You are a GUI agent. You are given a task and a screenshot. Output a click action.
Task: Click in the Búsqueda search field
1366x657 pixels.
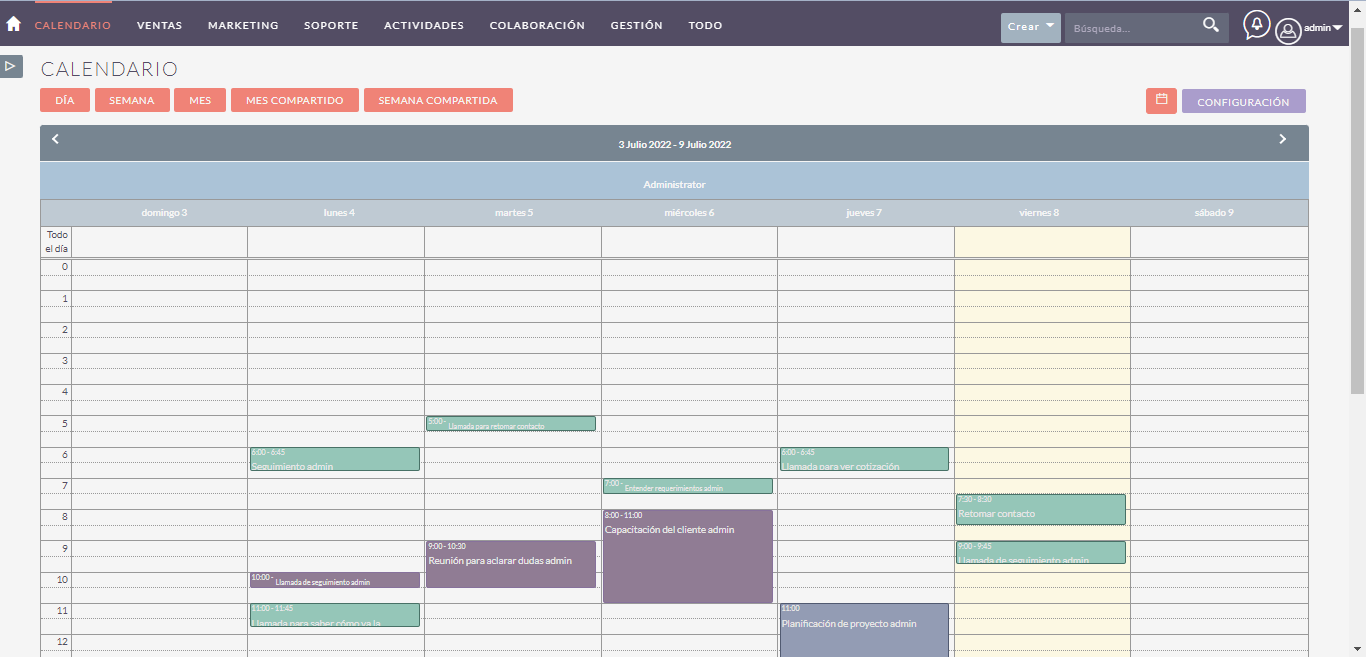click(1130, 28)
